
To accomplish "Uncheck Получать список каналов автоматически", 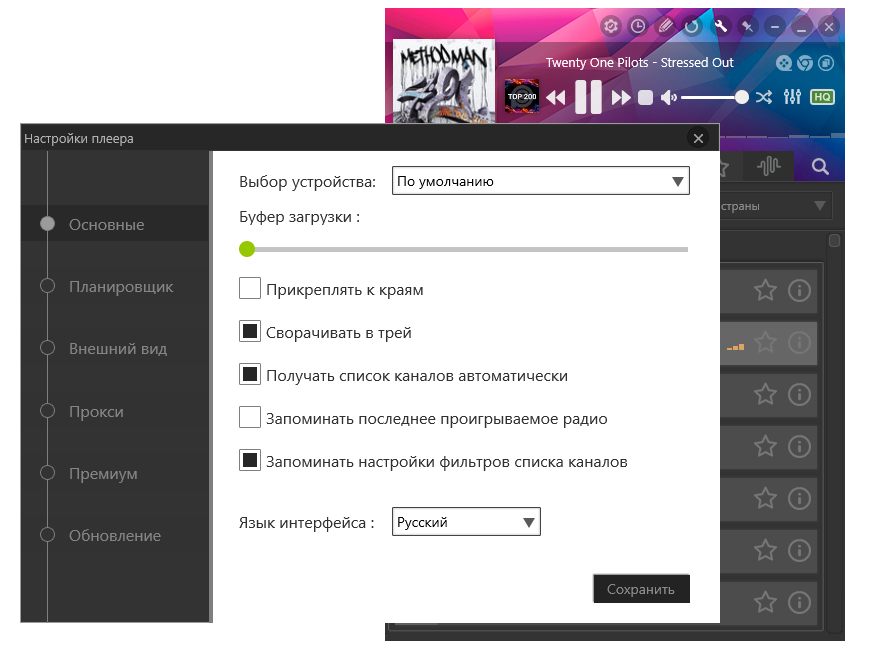I will click(x=250, y=375).
